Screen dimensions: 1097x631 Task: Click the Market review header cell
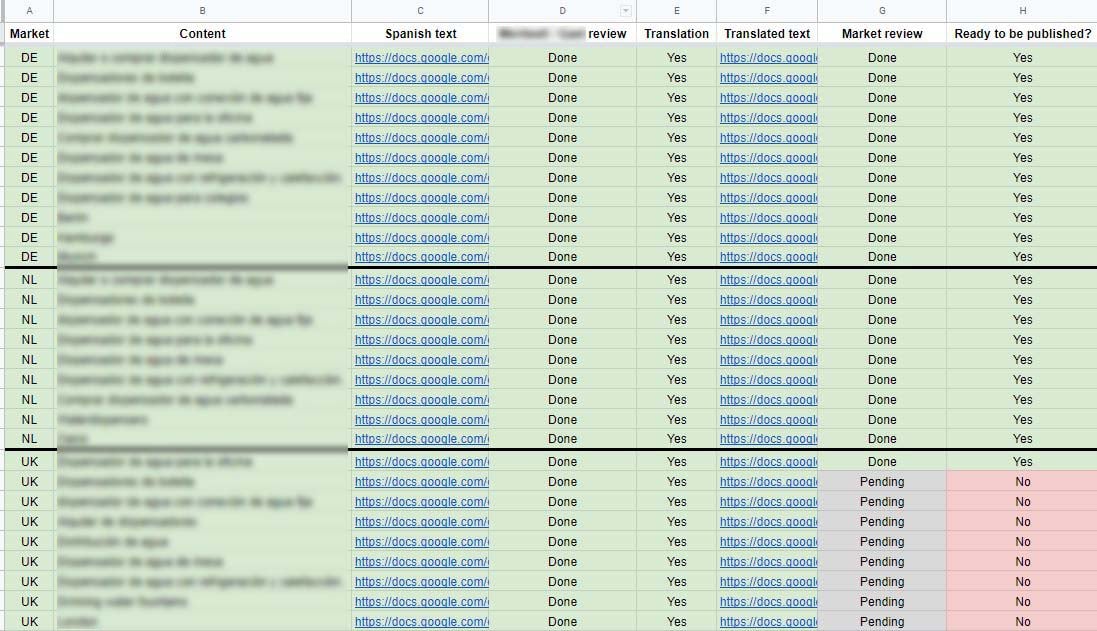tap(882, 33)
